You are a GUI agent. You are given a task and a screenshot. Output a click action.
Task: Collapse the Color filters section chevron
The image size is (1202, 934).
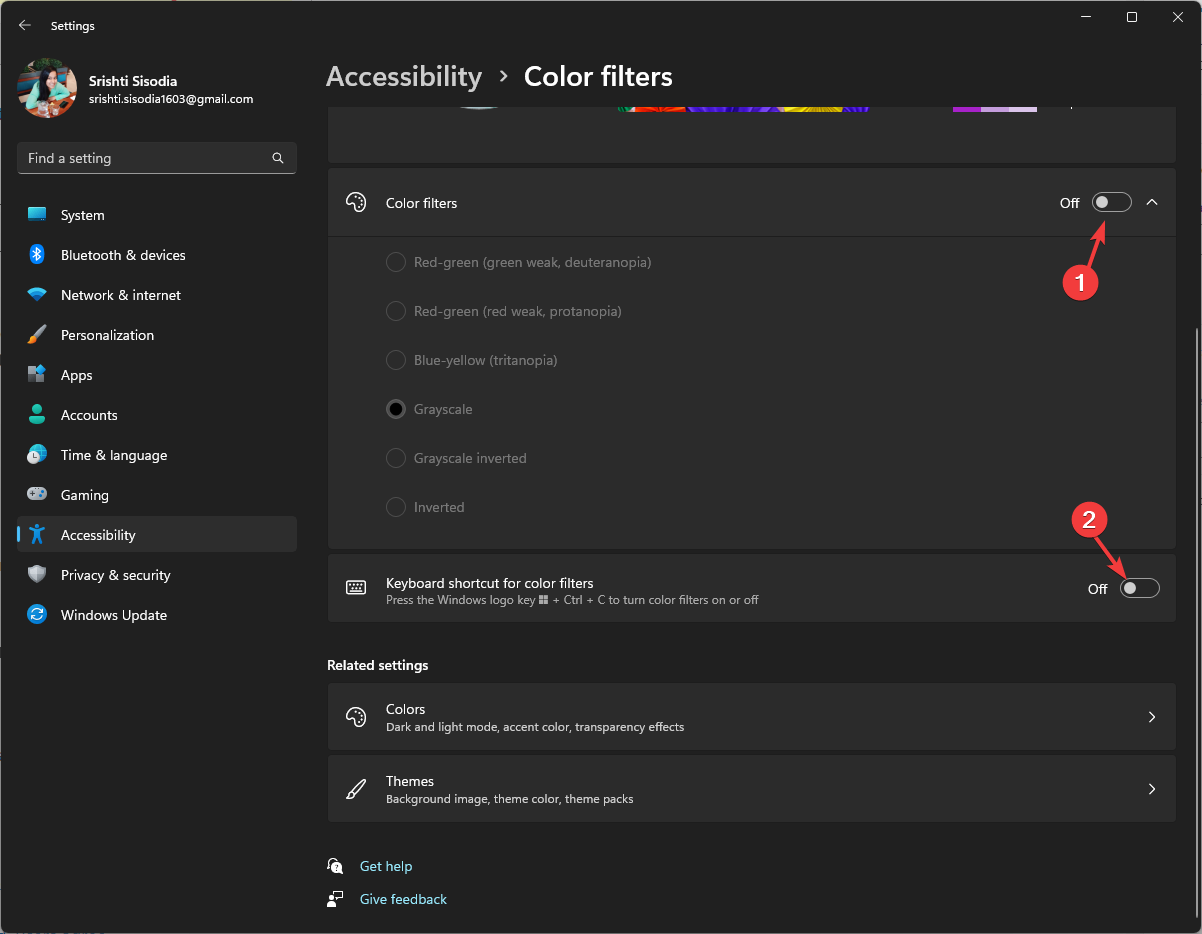pos(1152,203)
